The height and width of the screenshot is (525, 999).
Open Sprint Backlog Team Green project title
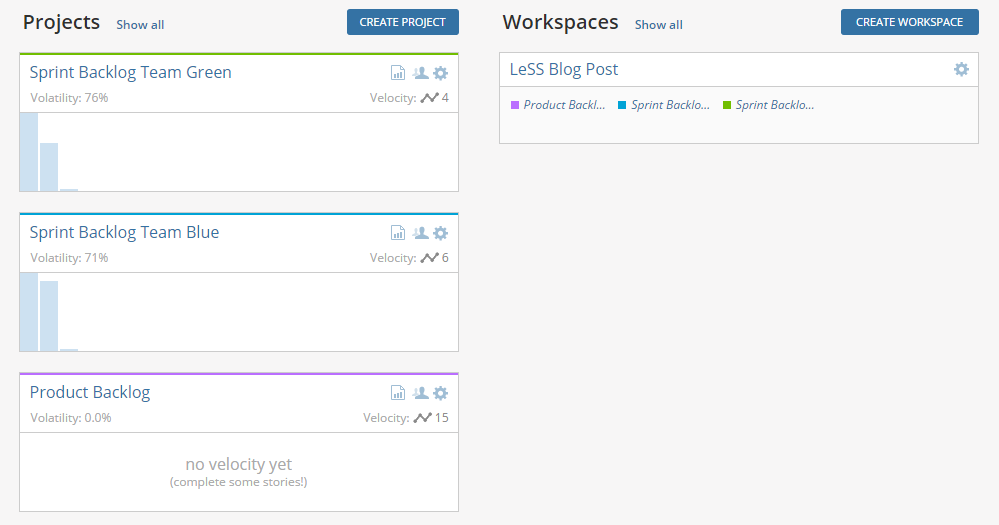point(131,73)
